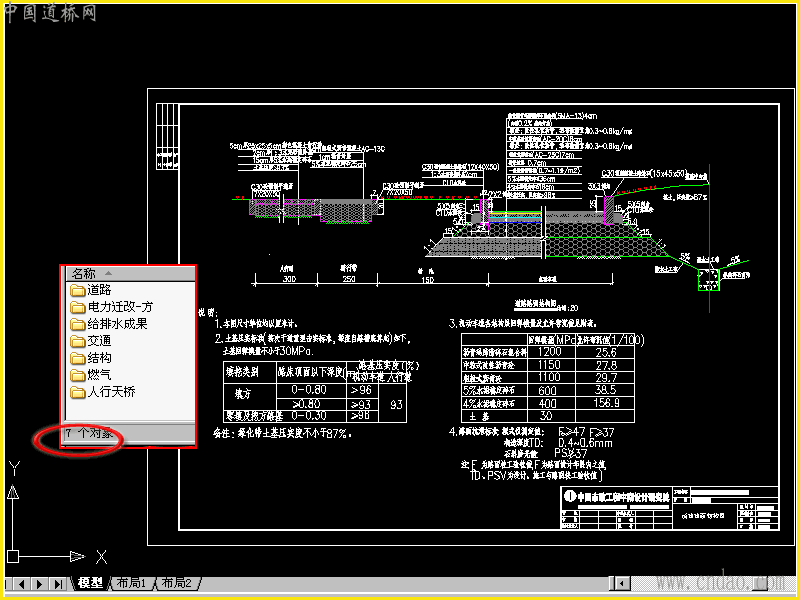Toggle the sort arrow in 名称 header
This screenshot has height=600, width=800.
click(x=108, y=273)
